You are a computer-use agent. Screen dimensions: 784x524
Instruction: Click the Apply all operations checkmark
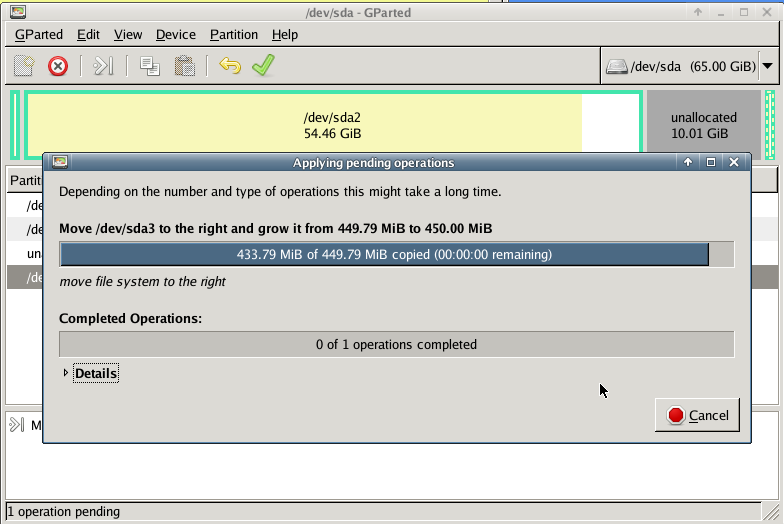pyautogui.click(x=263, y=66)
